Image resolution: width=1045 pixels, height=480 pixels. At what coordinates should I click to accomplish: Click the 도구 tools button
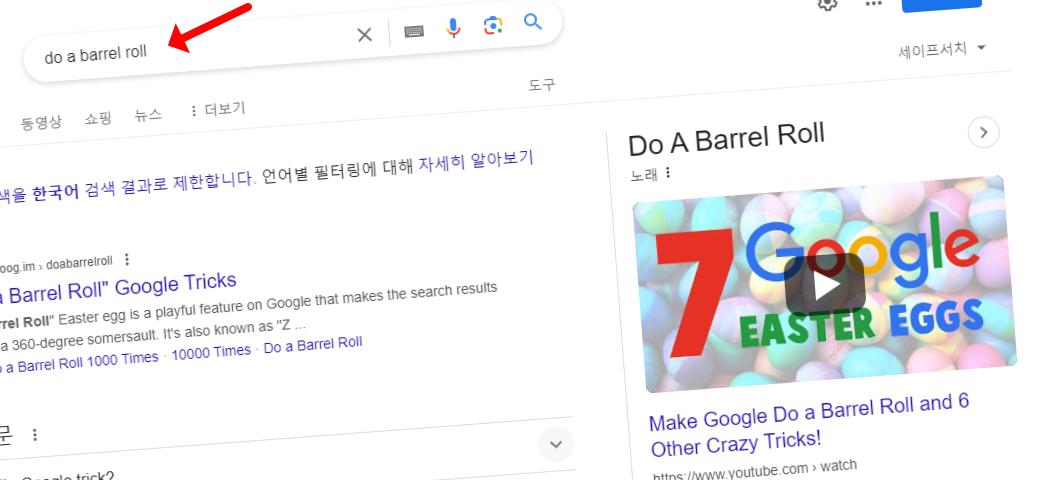point(542,85)
